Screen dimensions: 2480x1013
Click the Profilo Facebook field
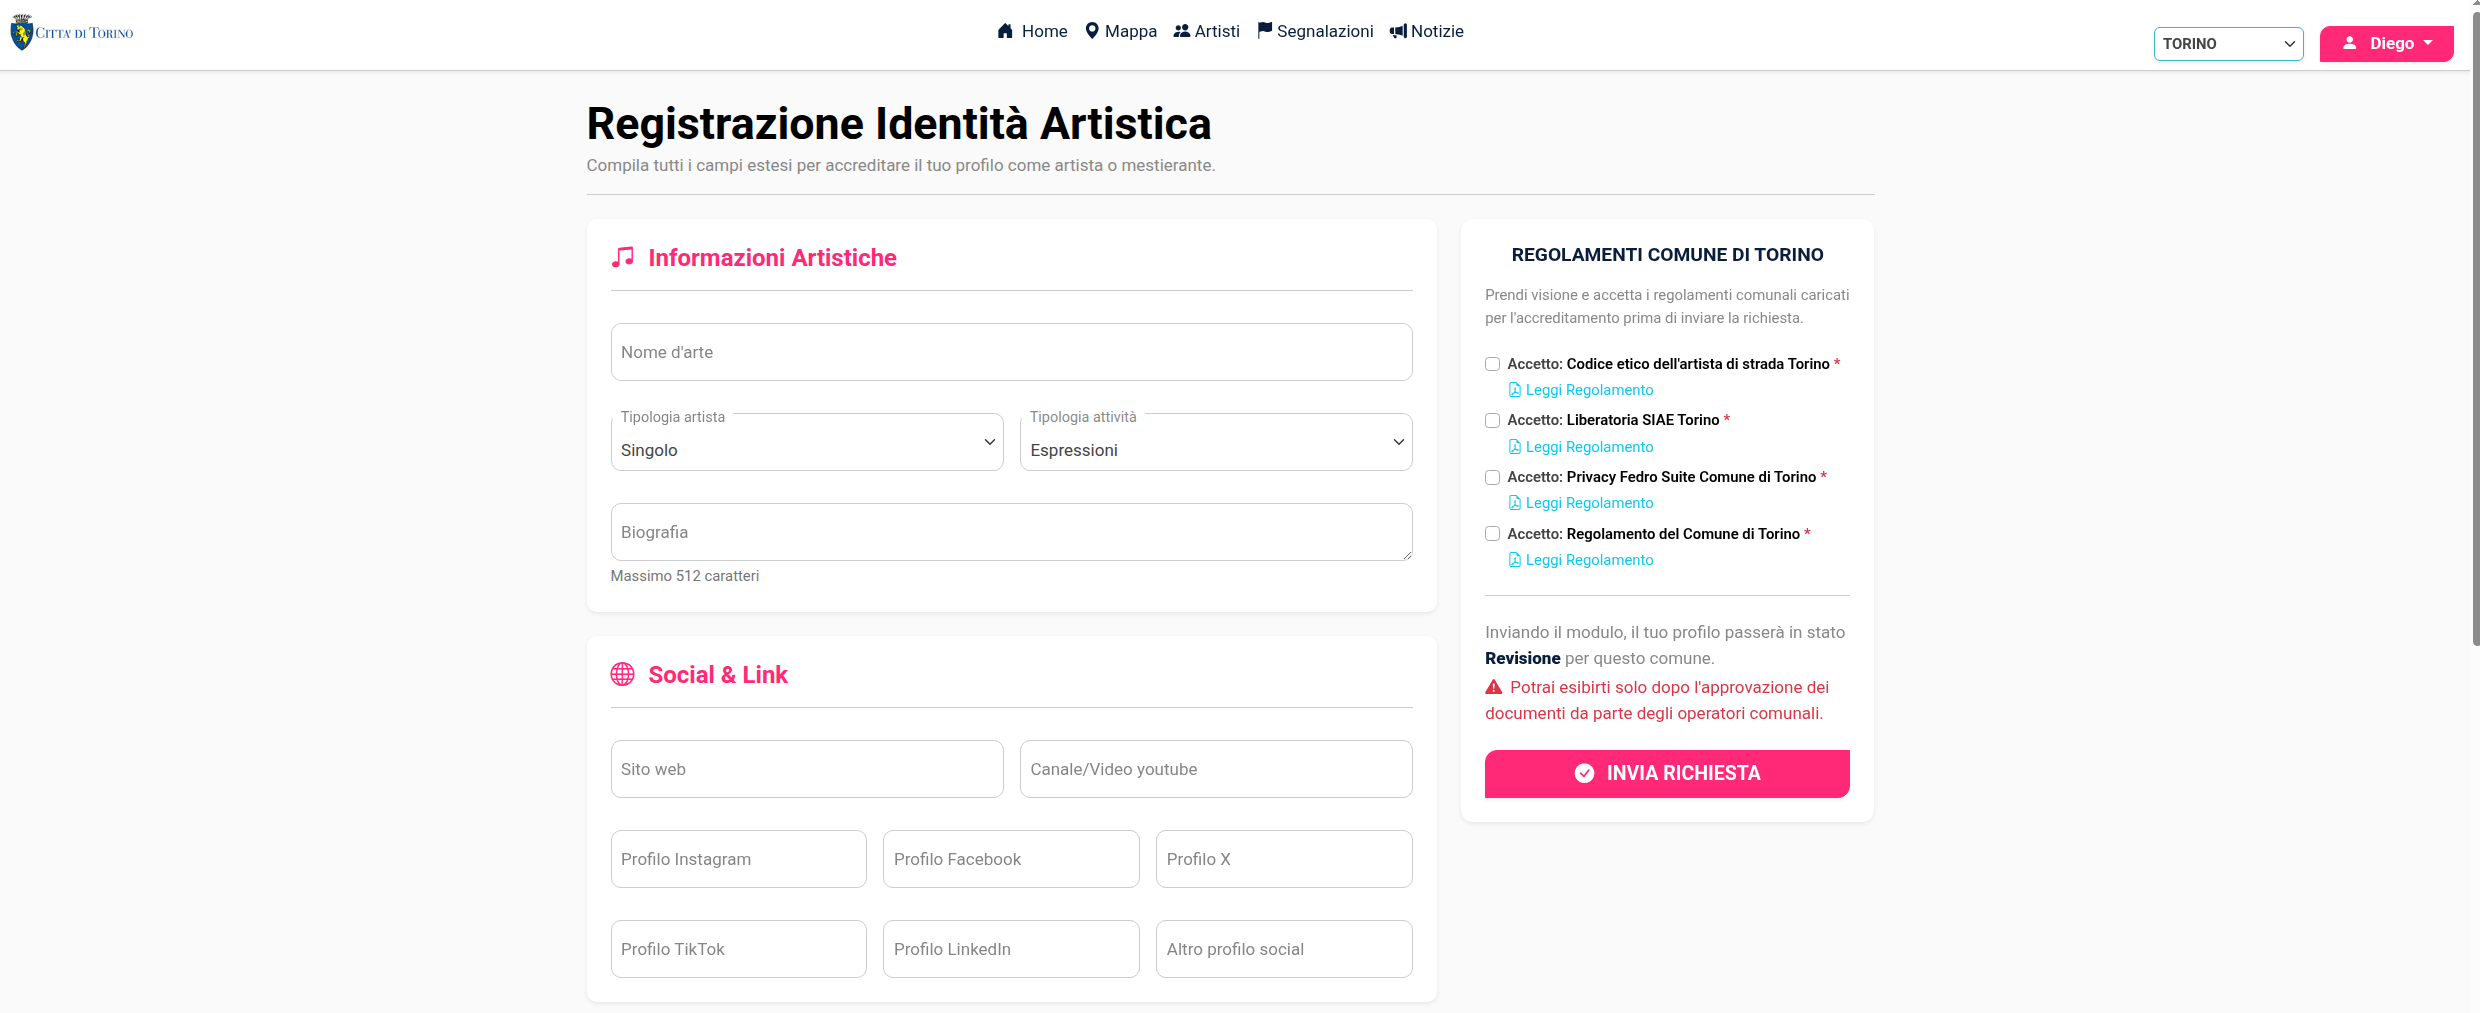(1011, 859)
